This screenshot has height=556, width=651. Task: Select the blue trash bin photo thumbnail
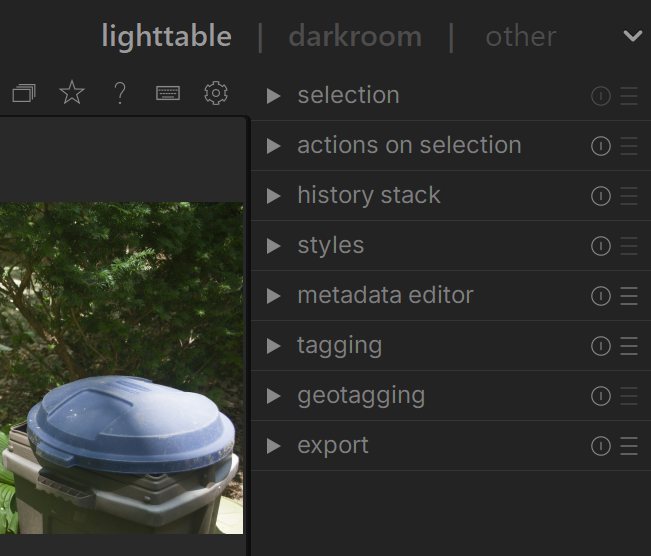click(122, 368)
